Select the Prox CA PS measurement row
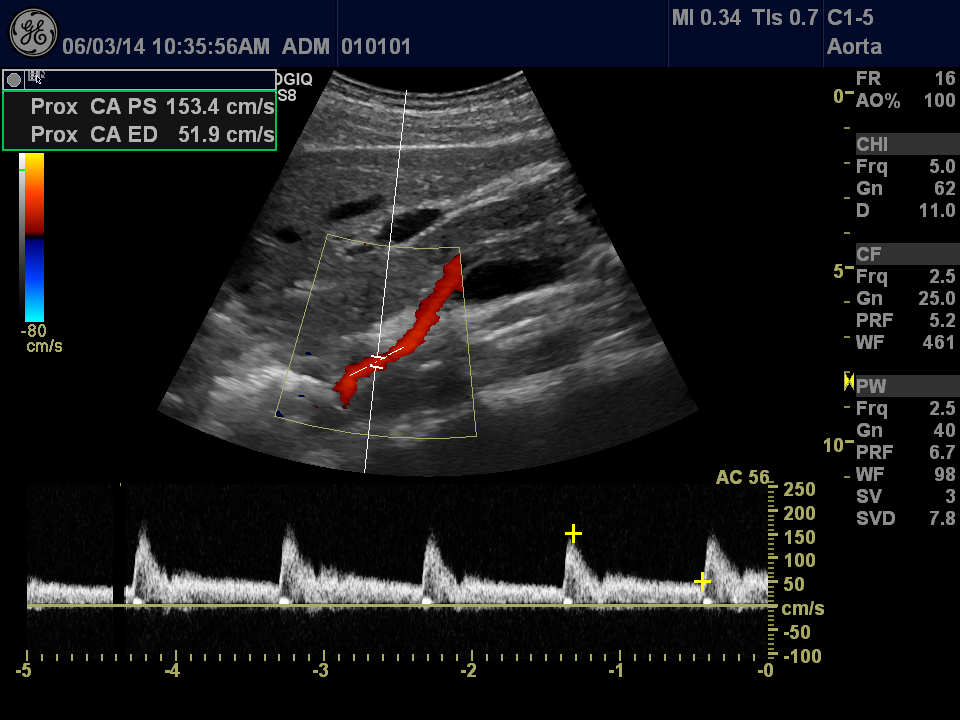 click(x=152, y=107)
